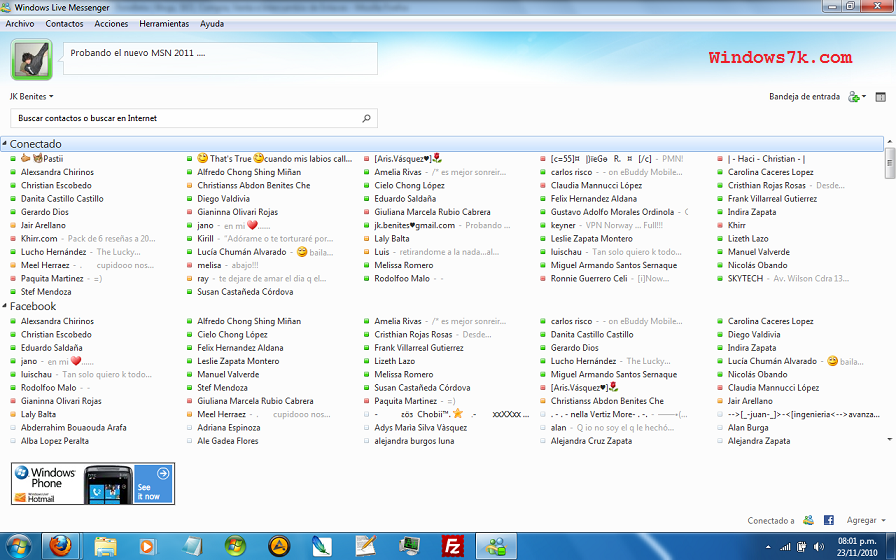Click the add contact icon near Bandeja de entrada
Image resolution: width=896 pixels, height=560 pixels.
tap(854, 97)
